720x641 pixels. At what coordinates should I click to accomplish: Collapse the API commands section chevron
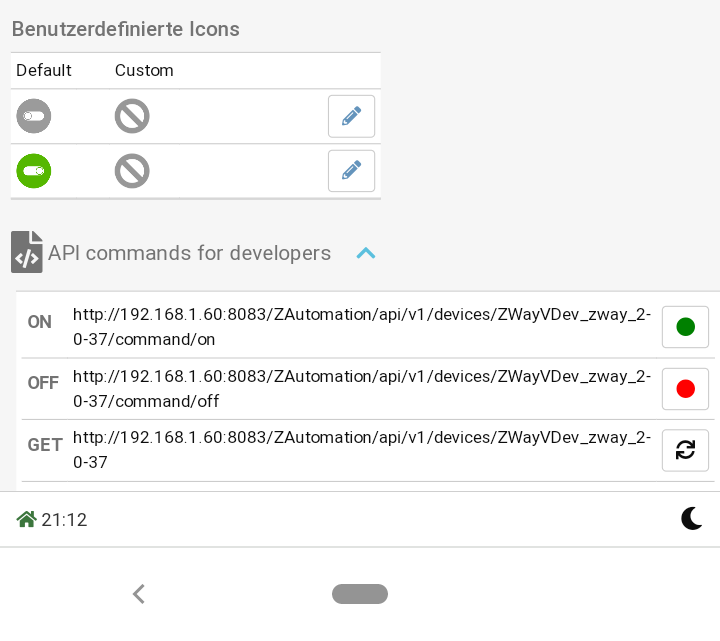click(366, 254)
